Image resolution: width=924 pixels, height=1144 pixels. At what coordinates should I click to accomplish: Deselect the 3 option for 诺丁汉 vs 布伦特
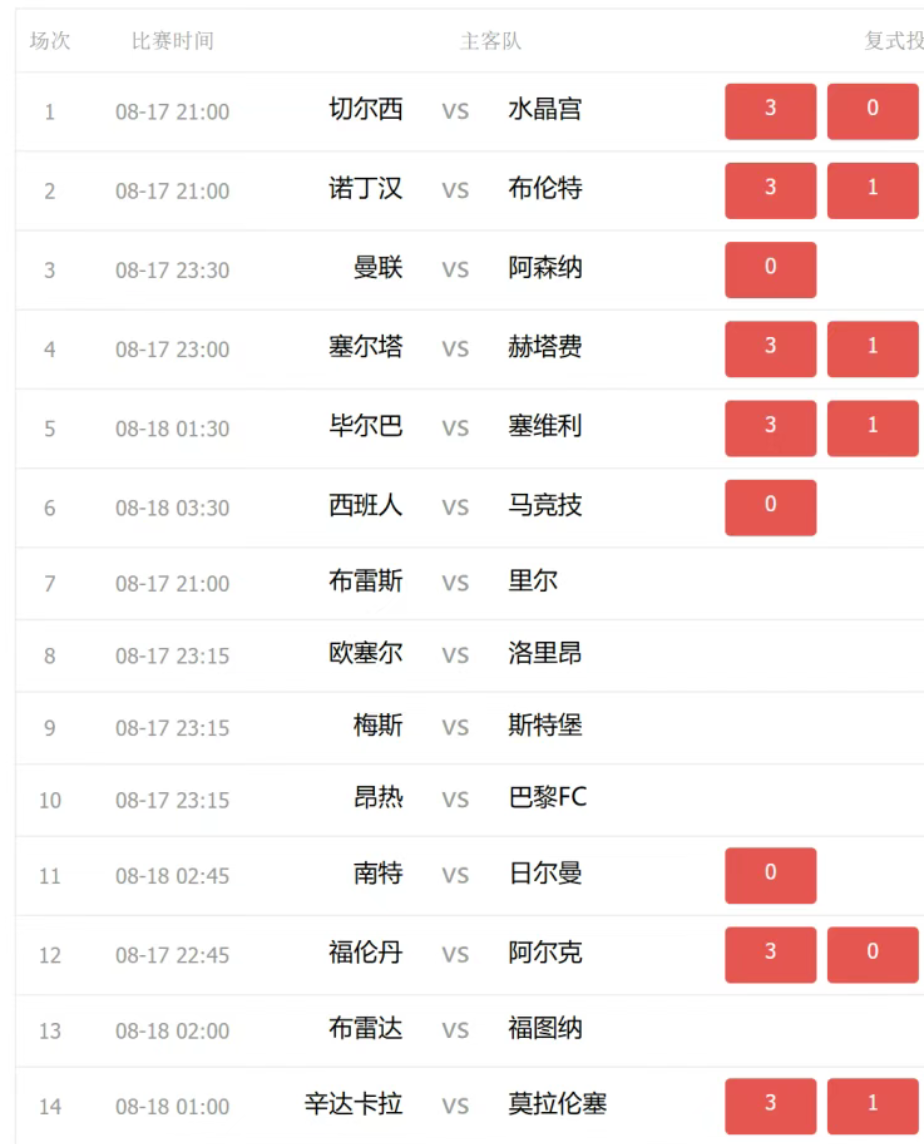point(770,190)
